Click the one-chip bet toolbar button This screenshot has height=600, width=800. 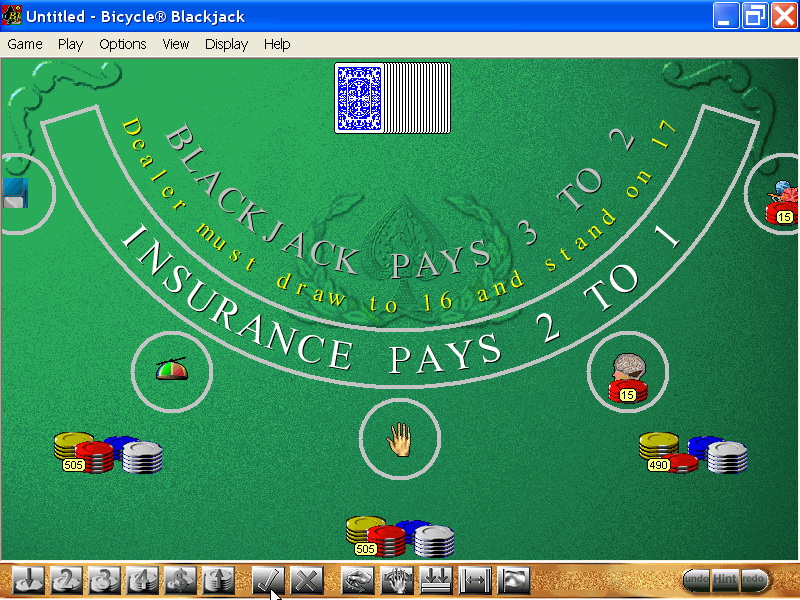(29, 580)
